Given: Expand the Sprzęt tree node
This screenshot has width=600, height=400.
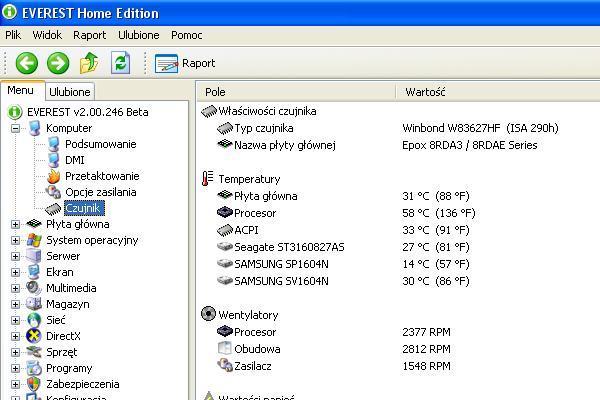Looking at the screenshot, I should coord(15,353).
